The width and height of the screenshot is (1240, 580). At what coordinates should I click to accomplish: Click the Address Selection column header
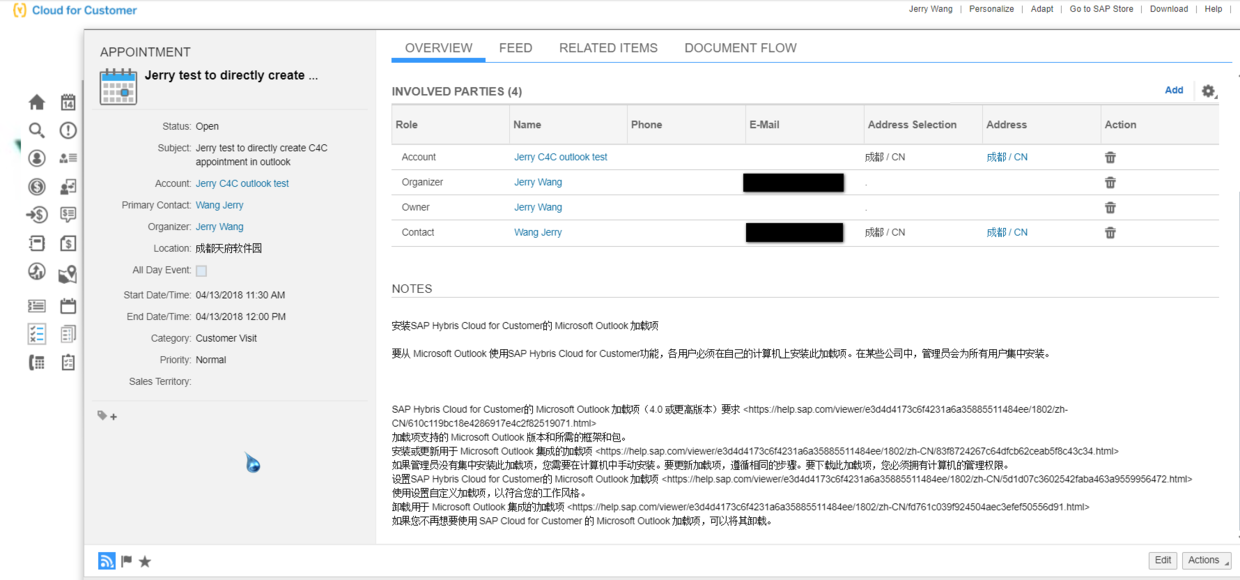click(923, 125)
